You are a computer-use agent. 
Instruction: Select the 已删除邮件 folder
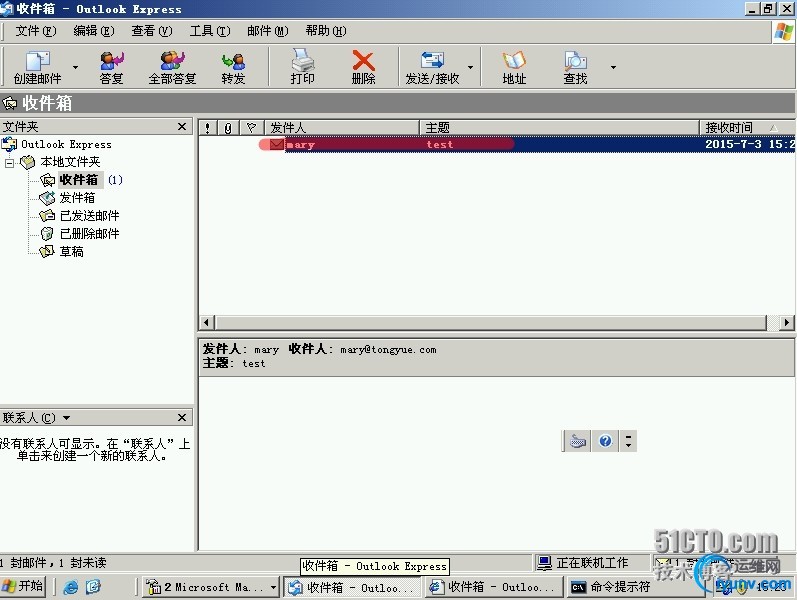pyautogui.click(x=89, y=233)
